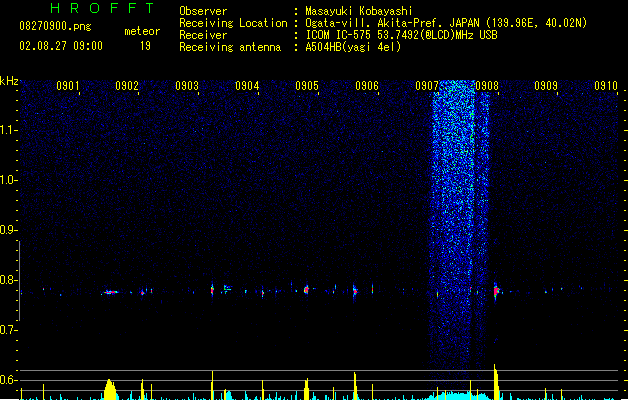
Task: Click the Observer field label
Action: (x=203, y=11)
